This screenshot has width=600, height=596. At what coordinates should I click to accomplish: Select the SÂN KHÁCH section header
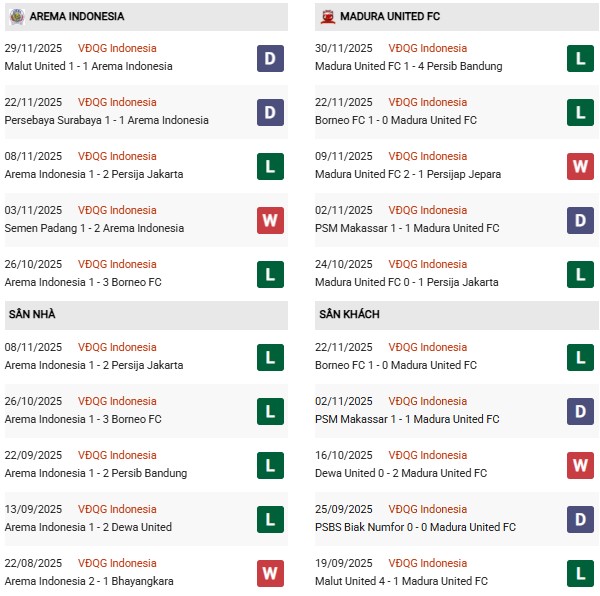point(349,314)
